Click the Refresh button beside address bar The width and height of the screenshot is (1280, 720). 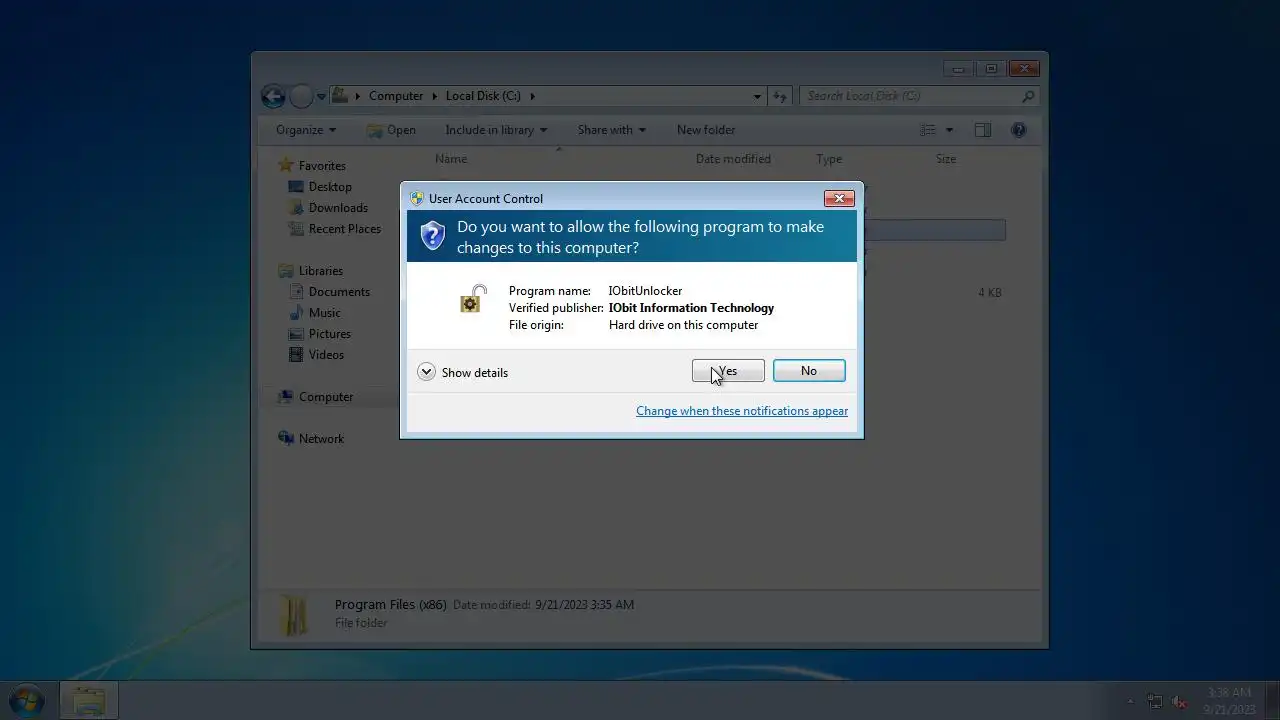tap(779, 96)
